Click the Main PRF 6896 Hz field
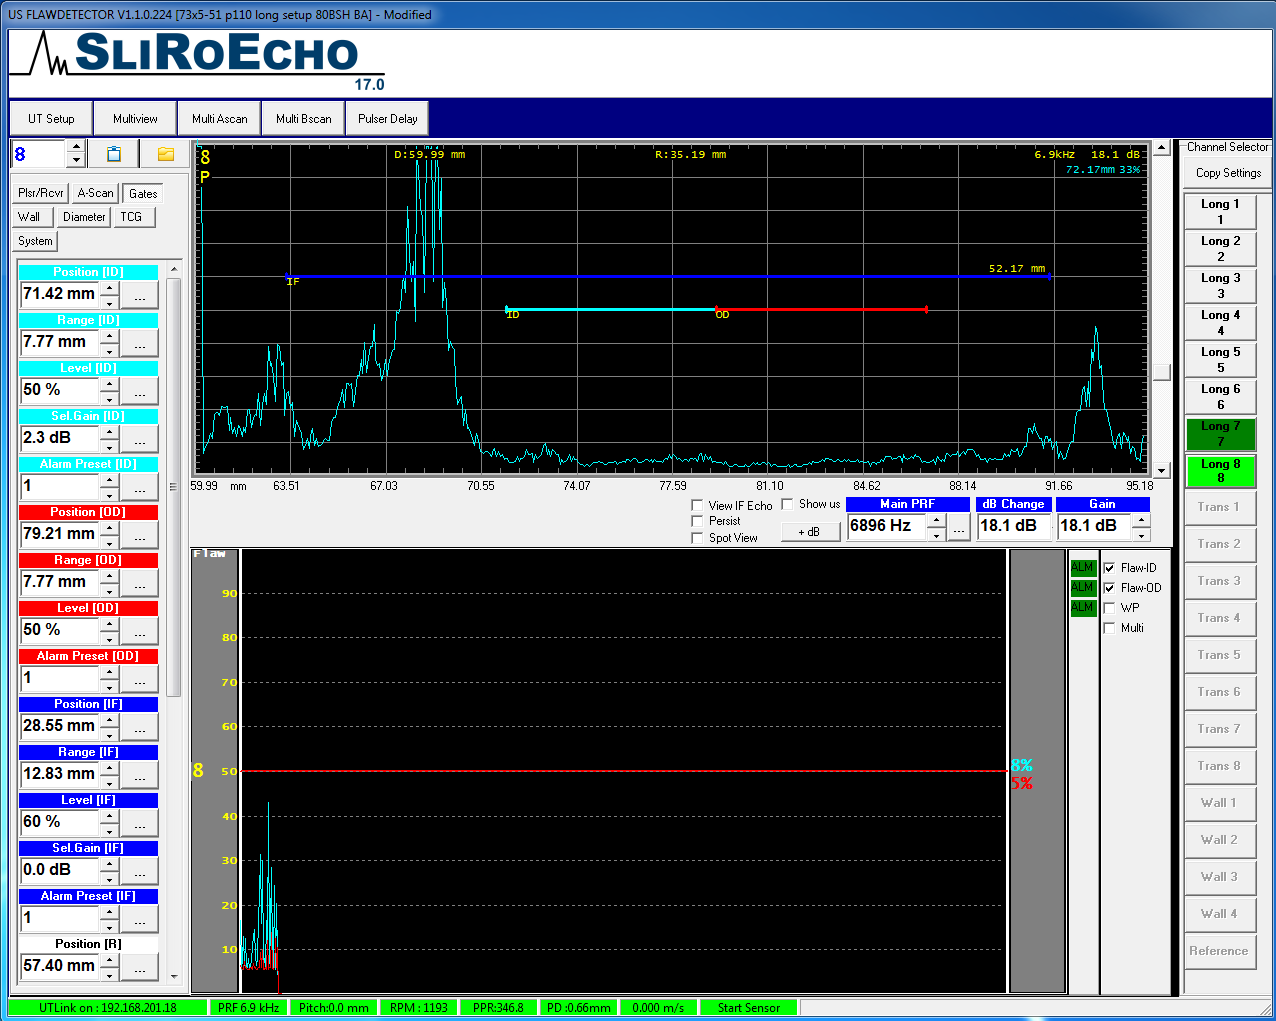The height and width of the screenshot is (1021, 1276). (887, 527)
